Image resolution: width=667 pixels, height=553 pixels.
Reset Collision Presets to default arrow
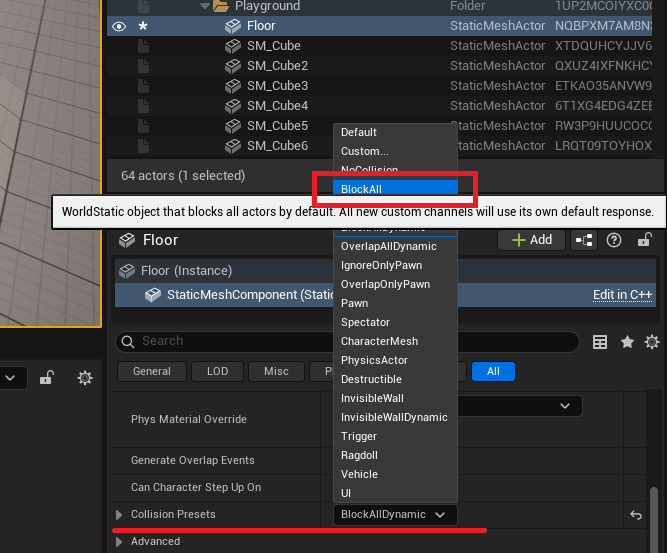pyautogui.click(x=636, y=515)
